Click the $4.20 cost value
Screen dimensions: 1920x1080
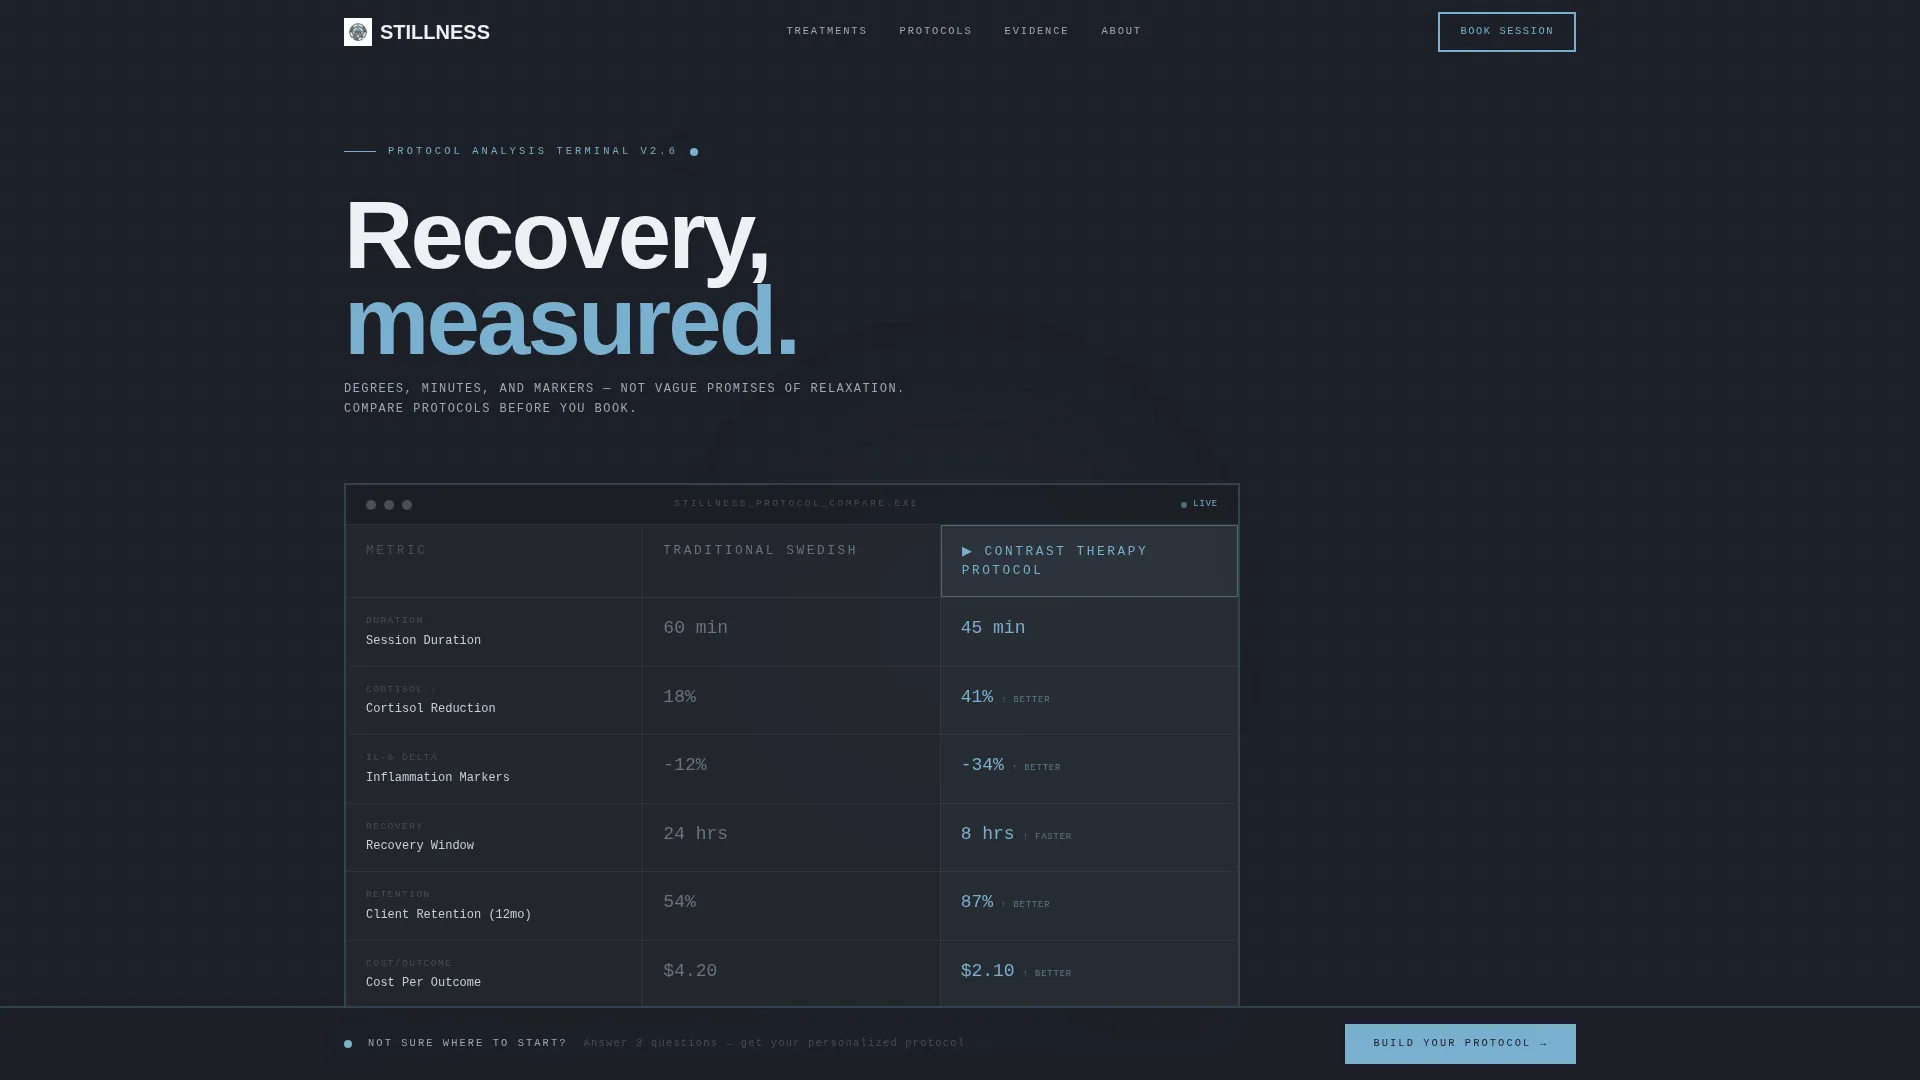(x=690, y=971)
